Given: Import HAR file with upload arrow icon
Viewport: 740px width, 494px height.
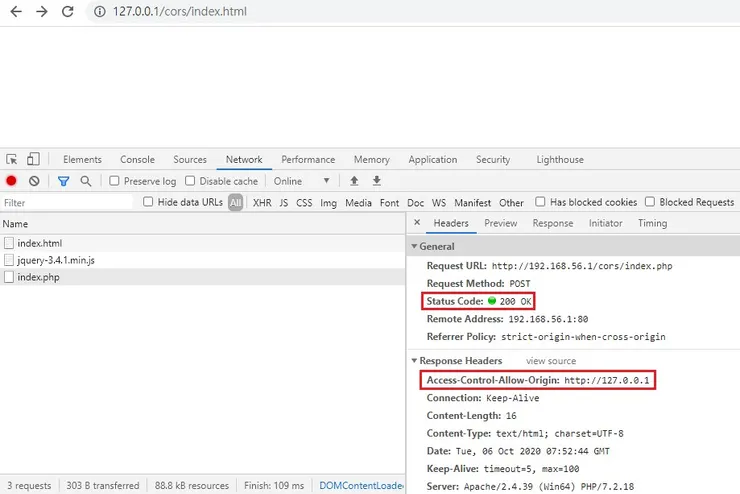Looking at the screenshot, I should 354,181.
